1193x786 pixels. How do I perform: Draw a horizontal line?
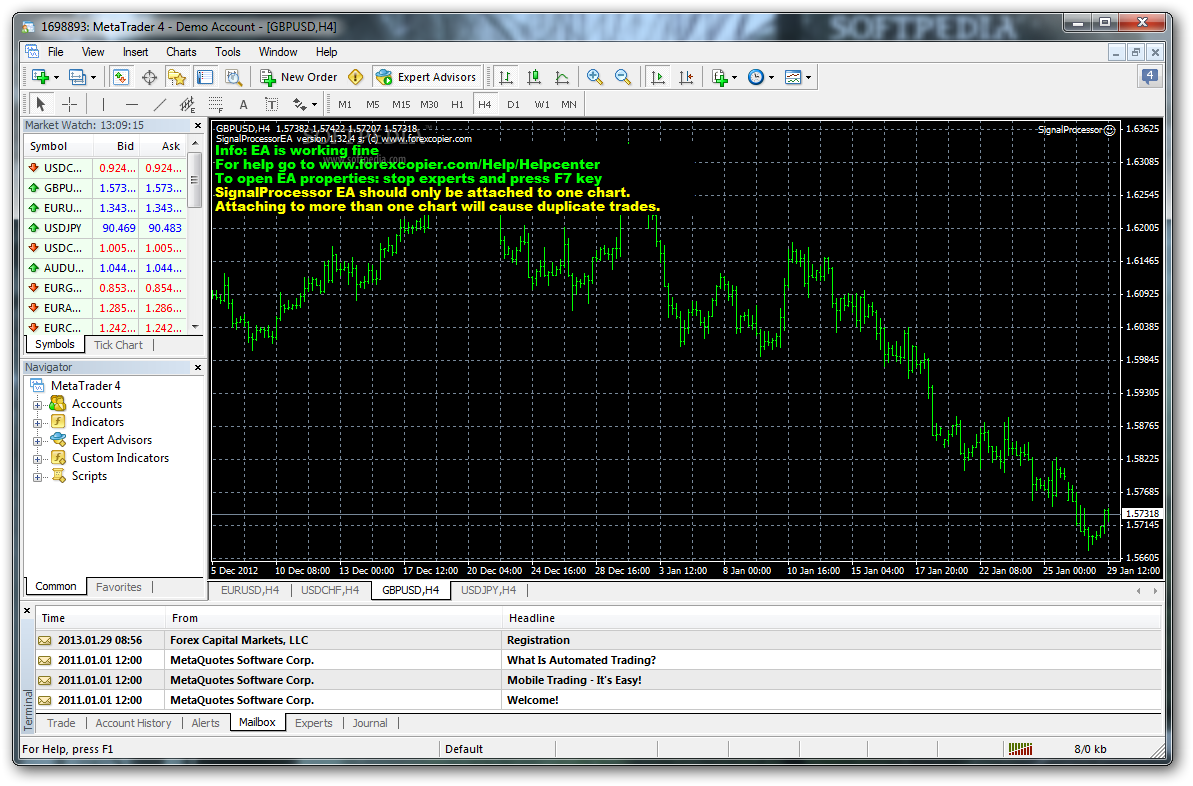coord(132,104)
